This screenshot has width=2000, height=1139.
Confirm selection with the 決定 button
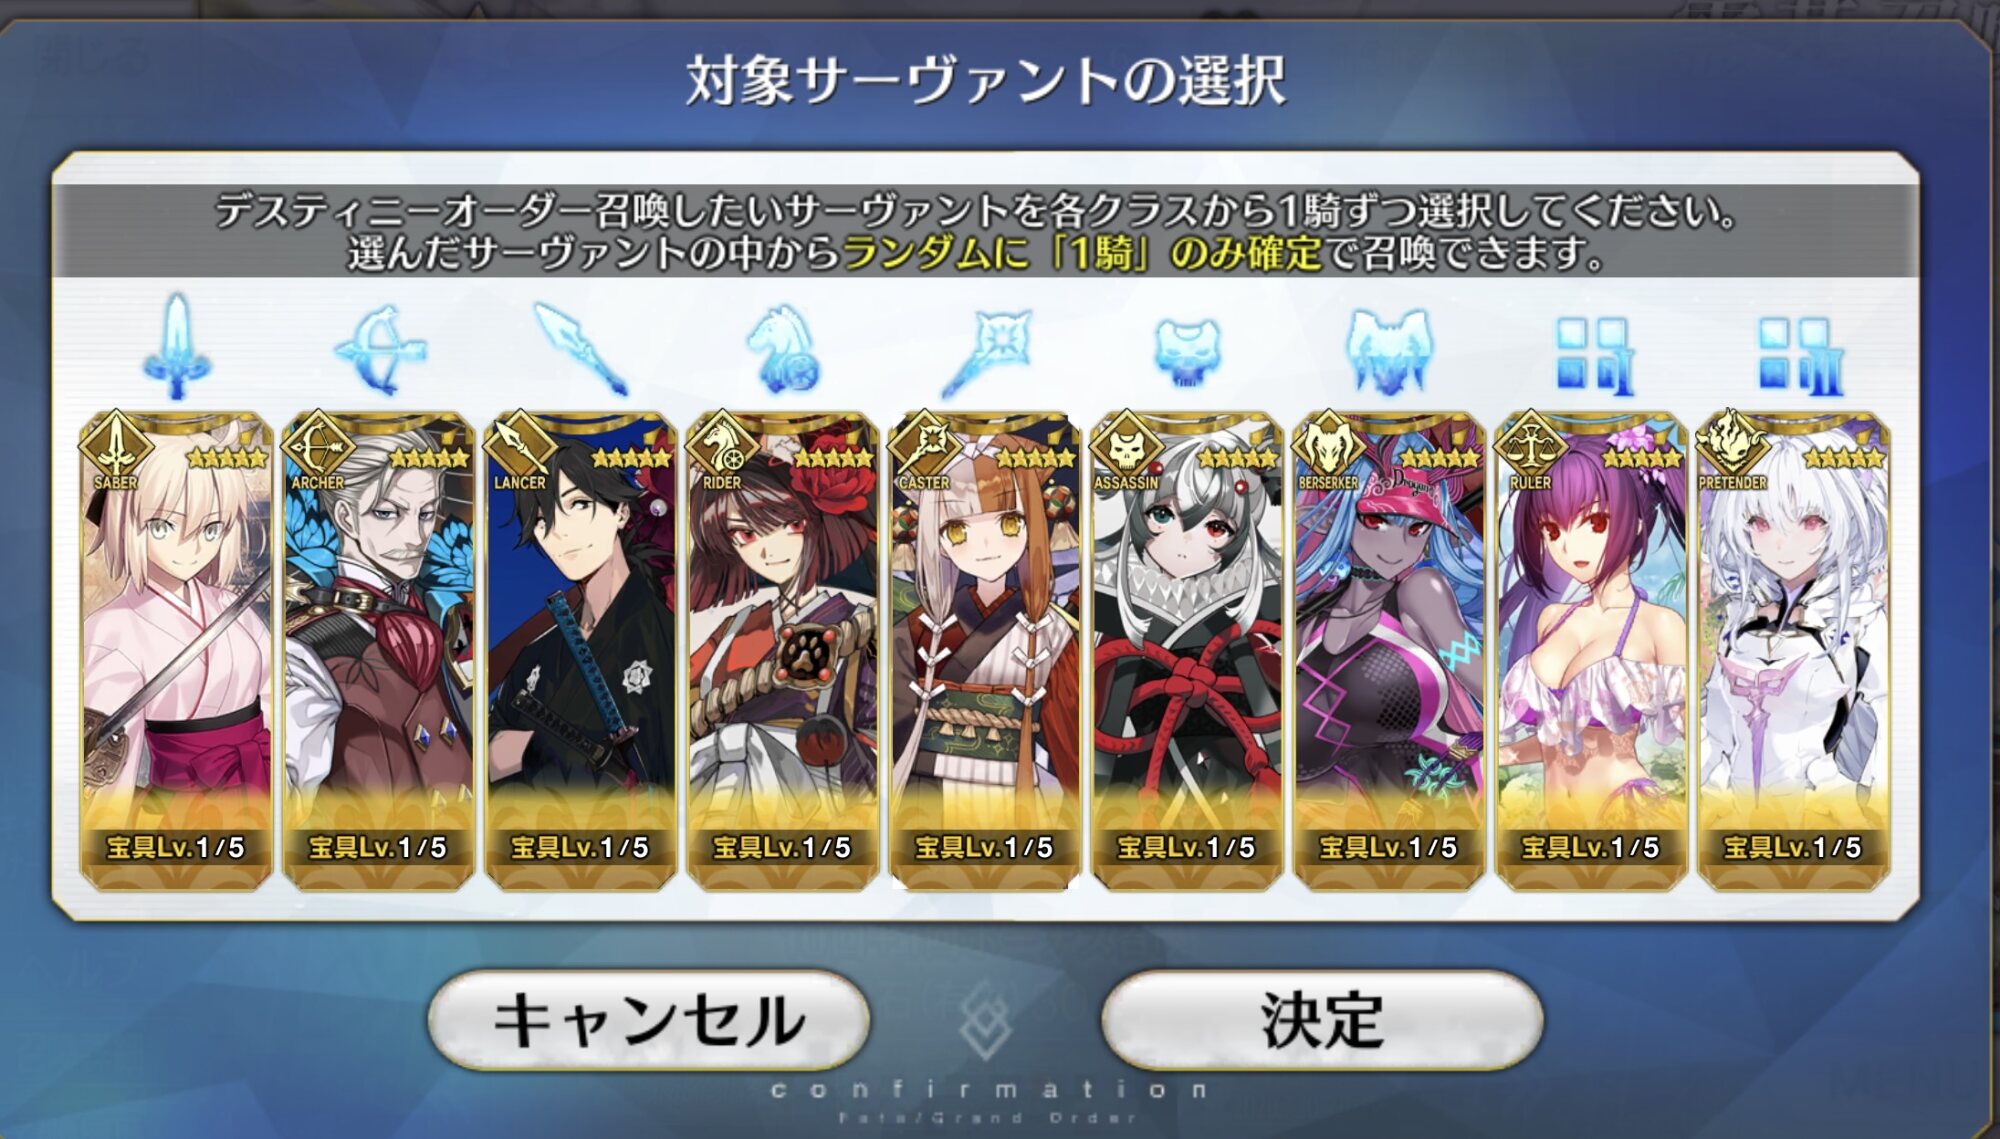tap(1322, 1020)
